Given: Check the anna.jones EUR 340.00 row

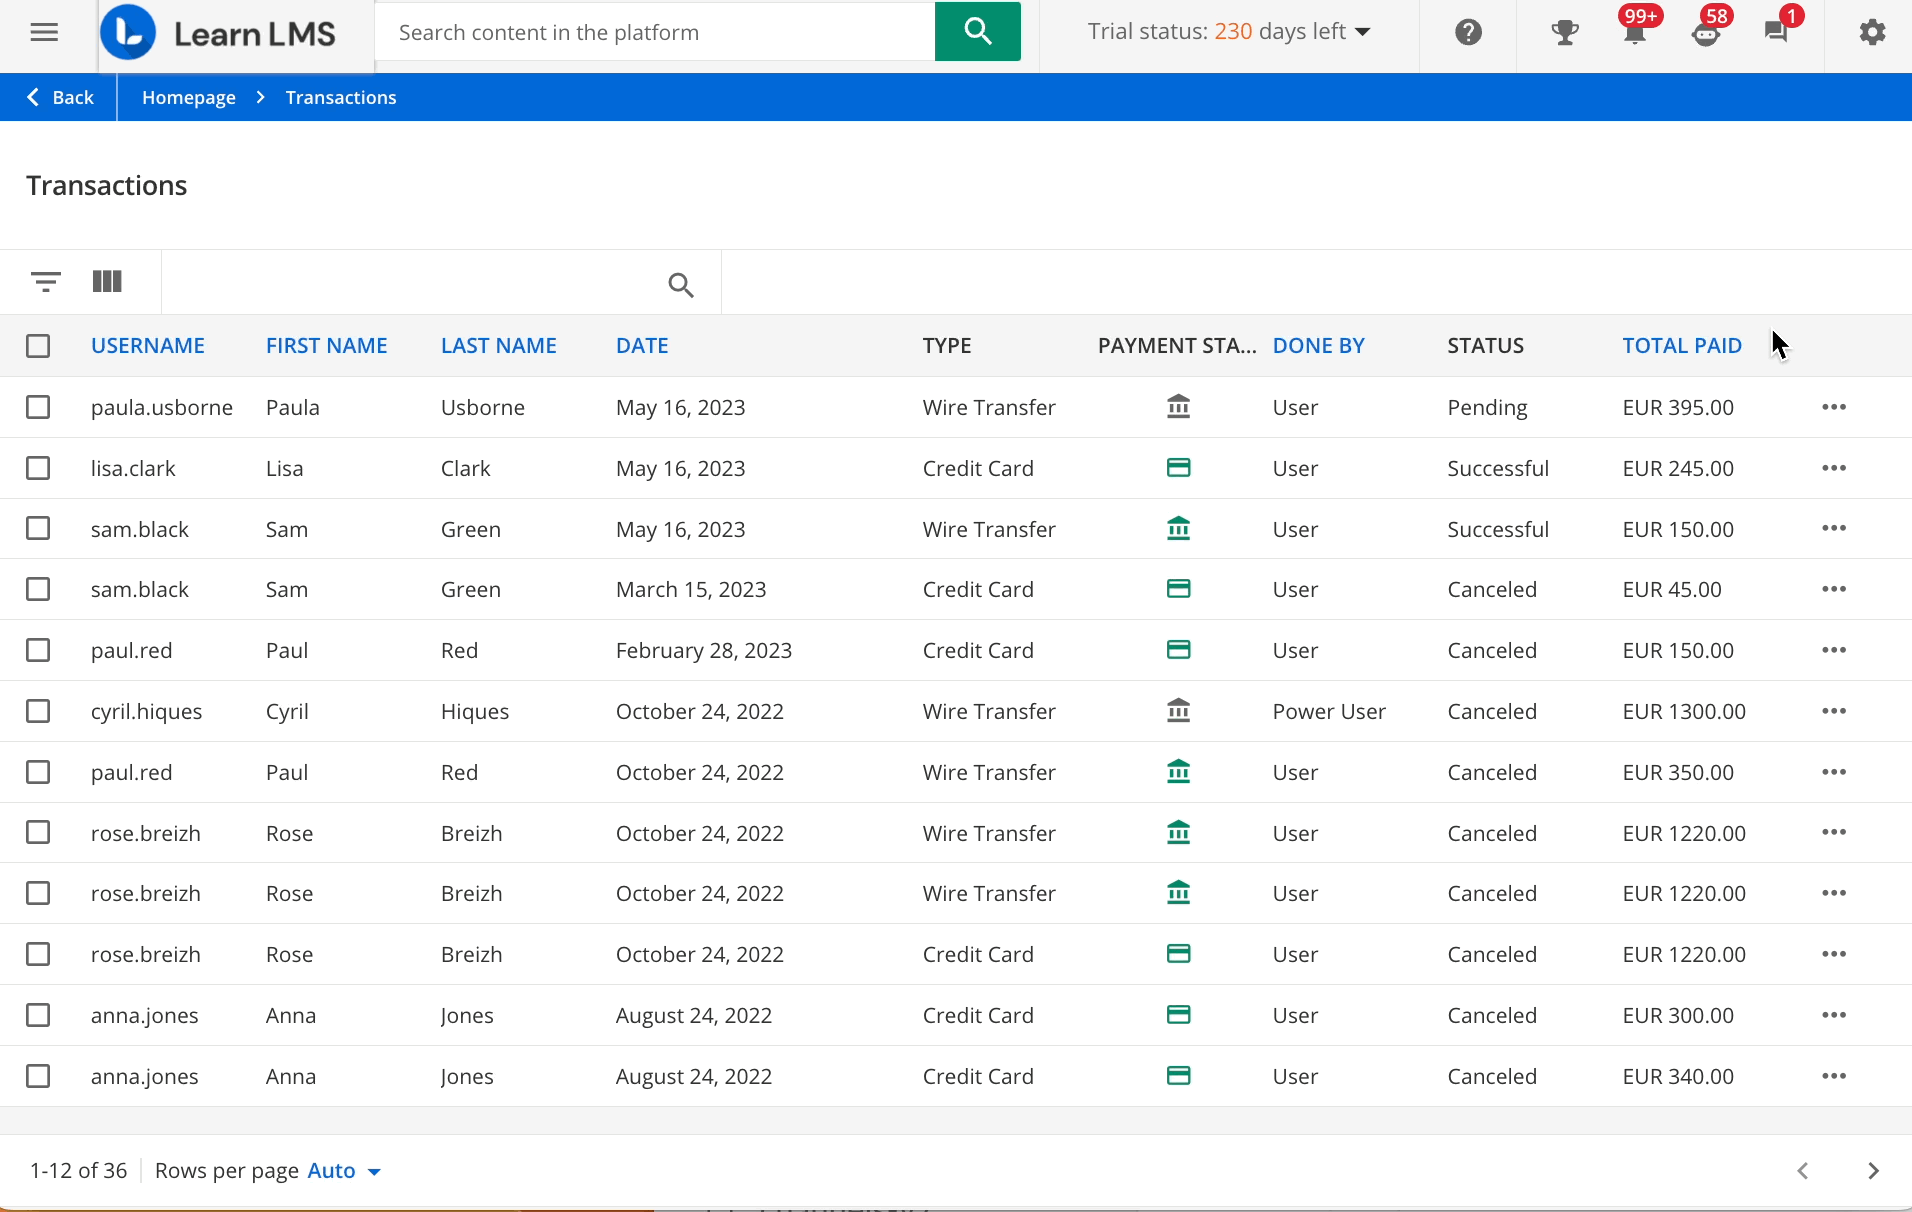Looking at the screenshot, I should coord(38,1076).
